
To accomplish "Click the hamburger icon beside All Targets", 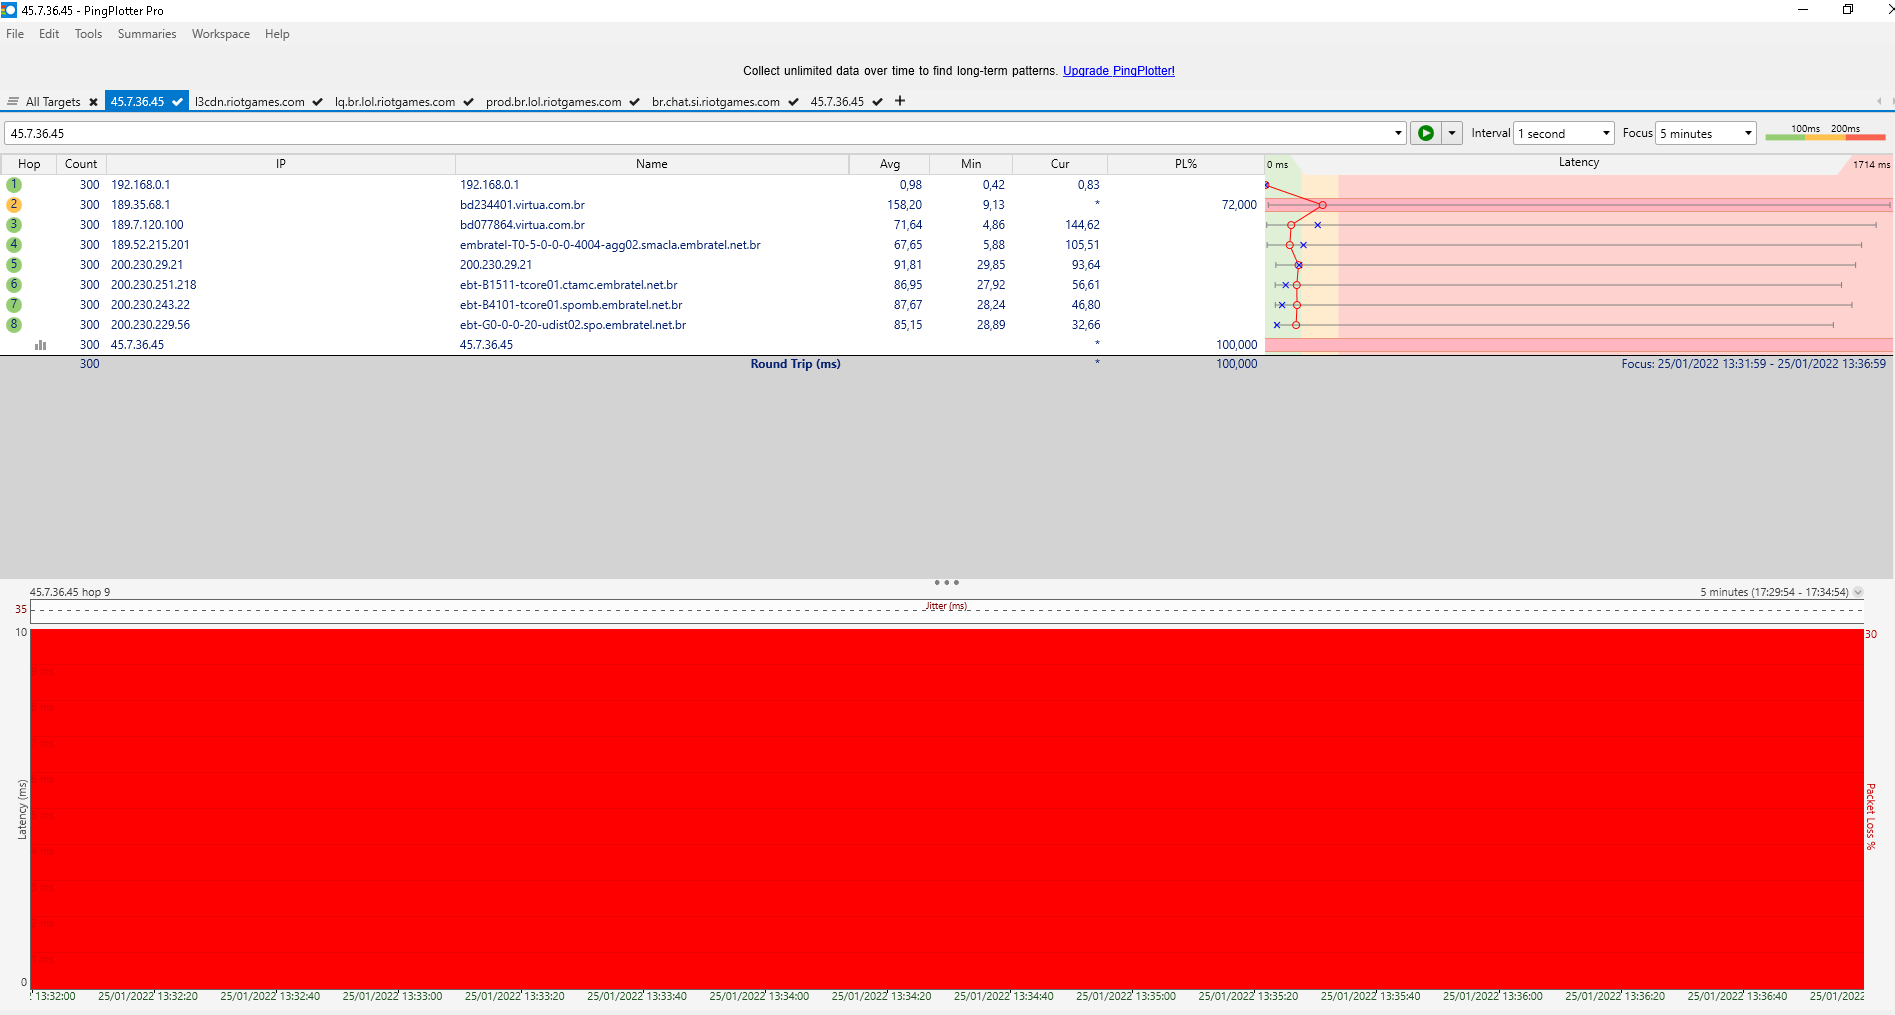I will click(x=13, y=101).
